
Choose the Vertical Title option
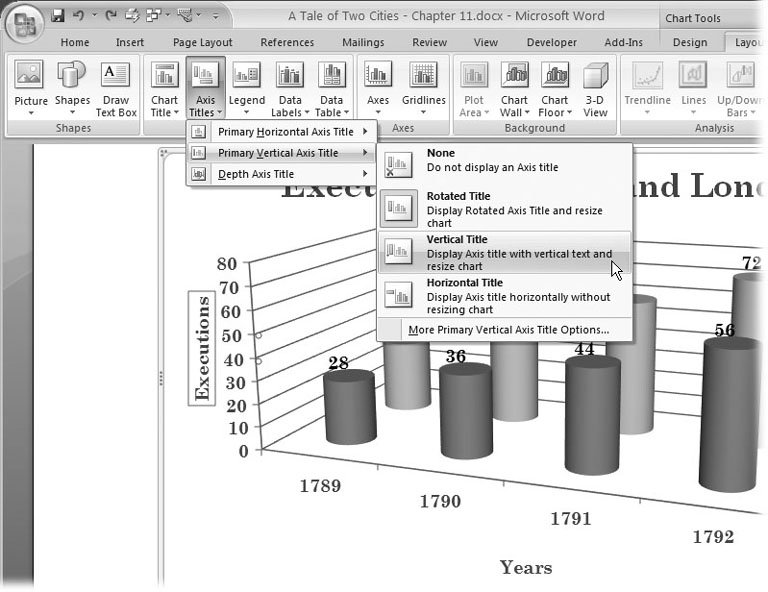click(x=504, y=253)
